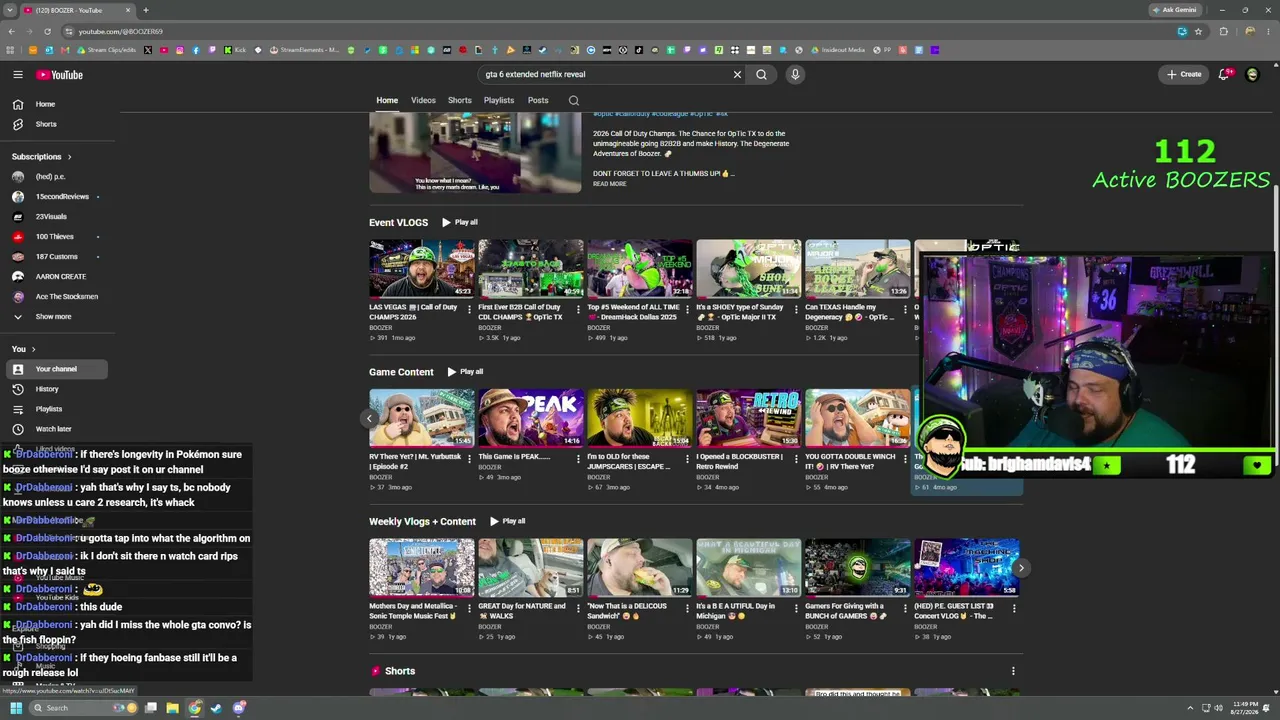Open the YouTube guide hamburger menu
Viewport: 1280px width, 720px height.
point(18,75)
